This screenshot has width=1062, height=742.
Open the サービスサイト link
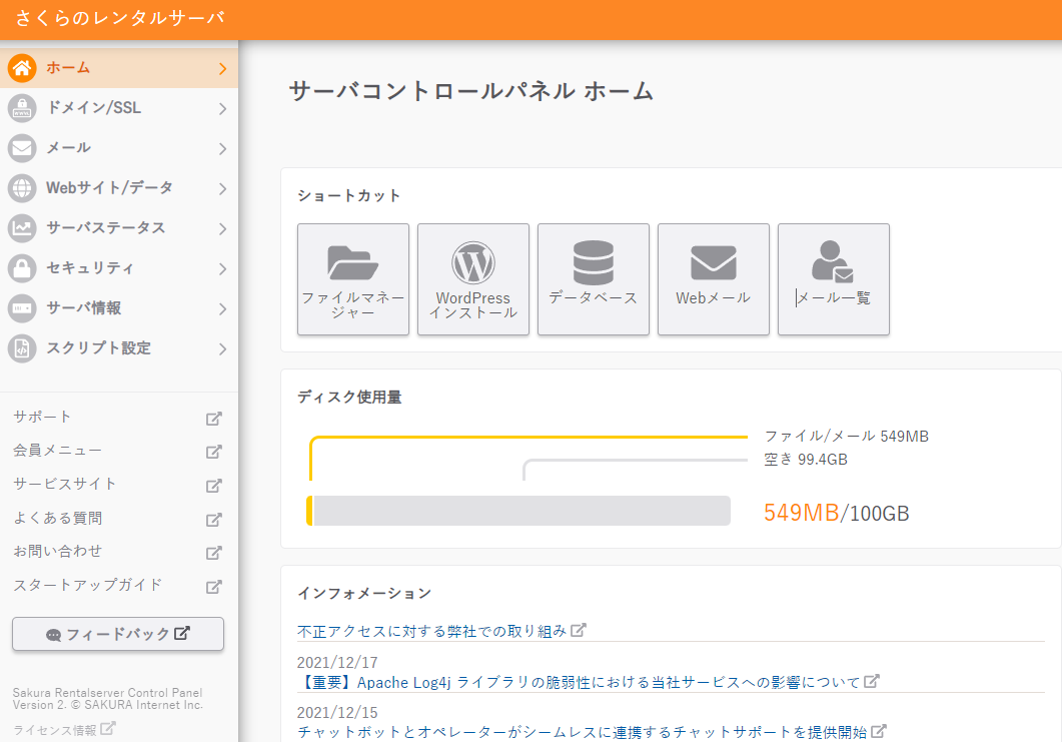point(65,484)
